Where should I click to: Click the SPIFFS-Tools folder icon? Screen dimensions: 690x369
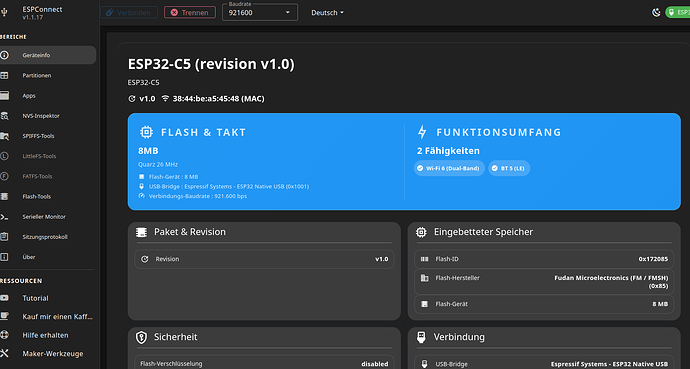(4, 136)
